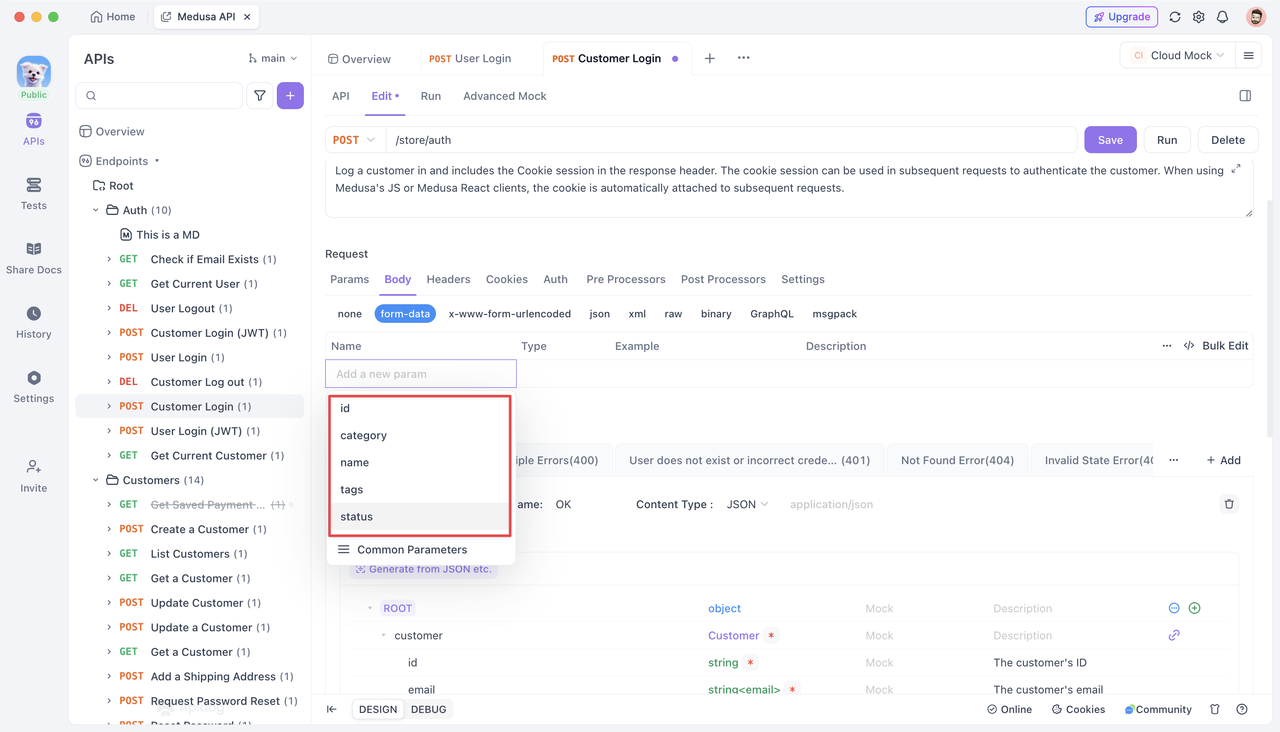Expand the description box with the arrows icon
The height and width of the screenshot is (732, 1280).
(1236, 169)
